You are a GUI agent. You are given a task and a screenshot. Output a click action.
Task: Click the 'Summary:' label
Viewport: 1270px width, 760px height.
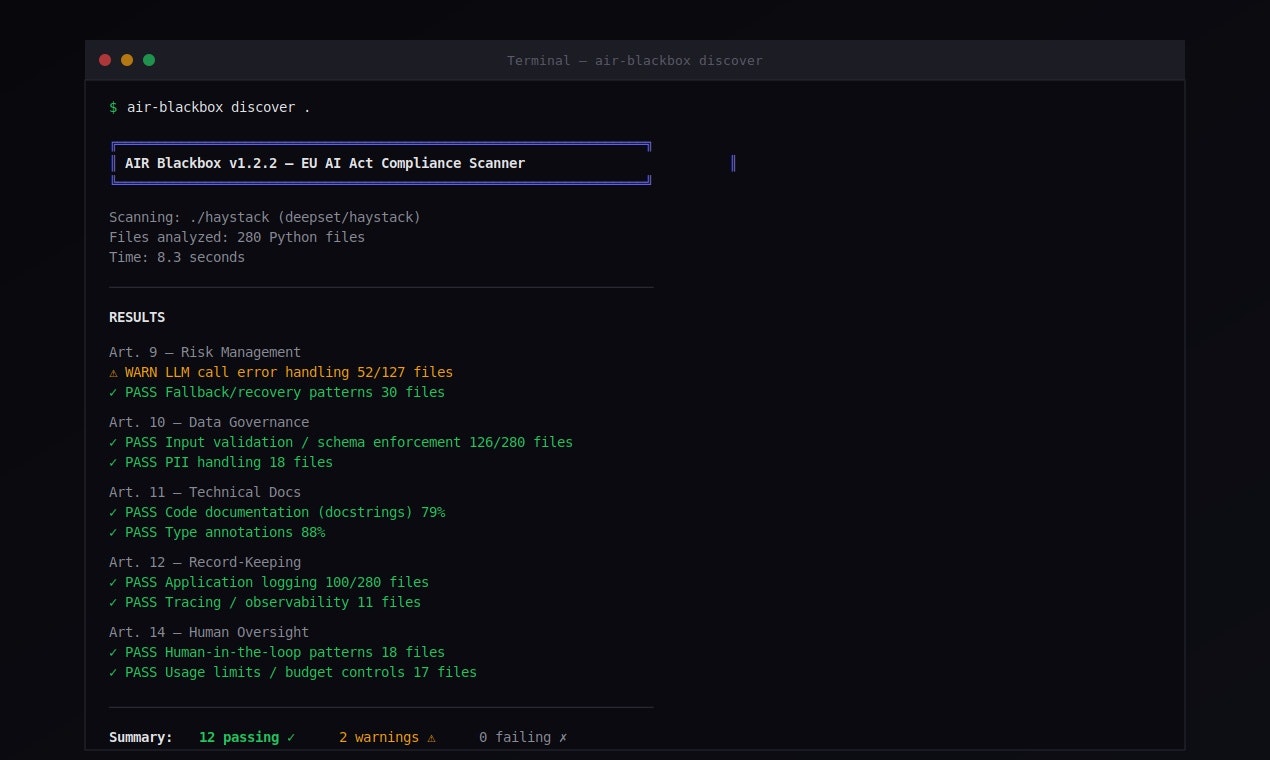coord(141,737)
